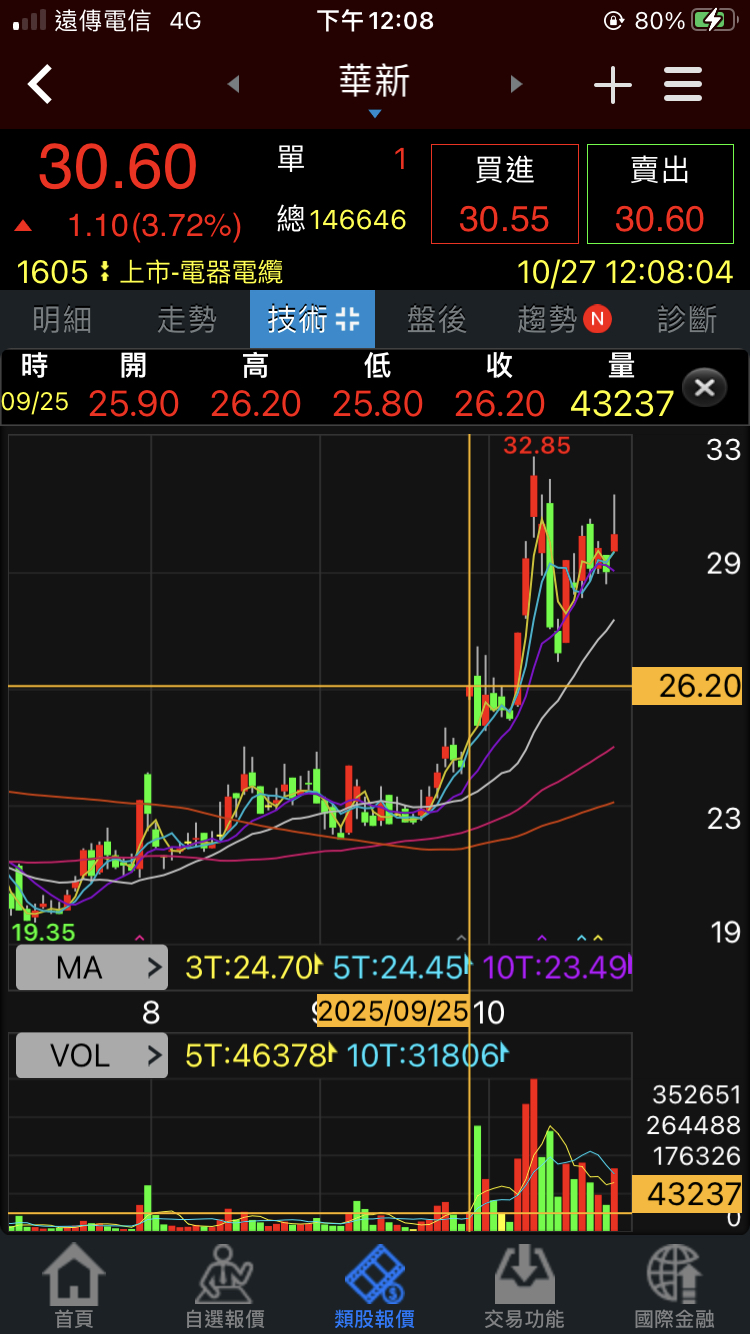Viewport: 750px width, 1334px height.
Task: Switch to the 明細 tab
Action: (x=62, y=319)
